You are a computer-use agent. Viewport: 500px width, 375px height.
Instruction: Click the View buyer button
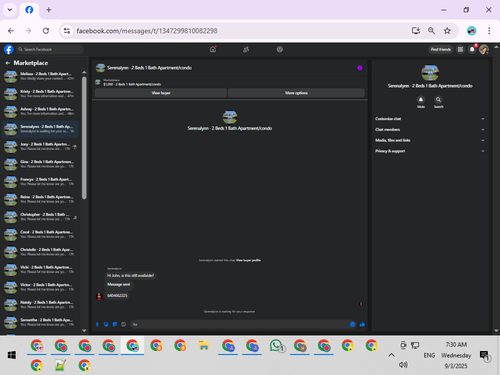(x=161, y=93)
